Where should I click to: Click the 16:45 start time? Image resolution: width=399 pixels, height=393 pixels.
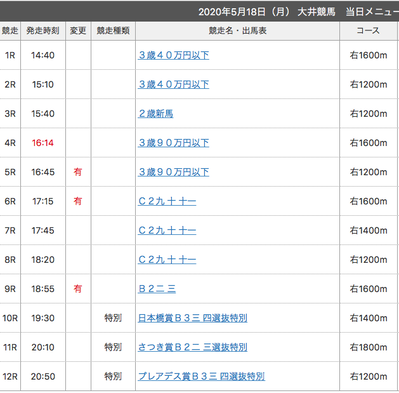(43, 172)
